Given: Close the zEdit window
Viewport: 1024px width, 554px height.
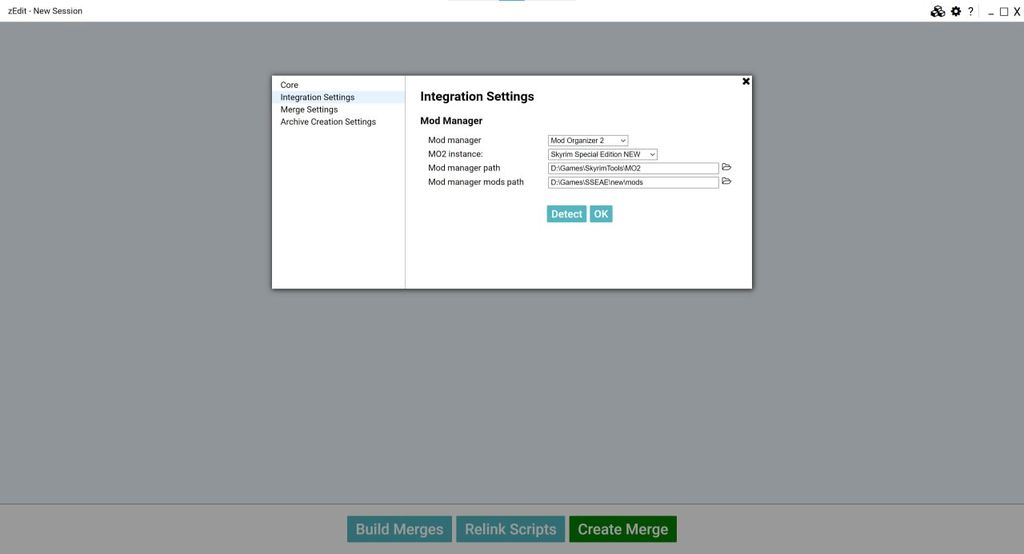Looking at the screenshot, I should point(1017,12).
